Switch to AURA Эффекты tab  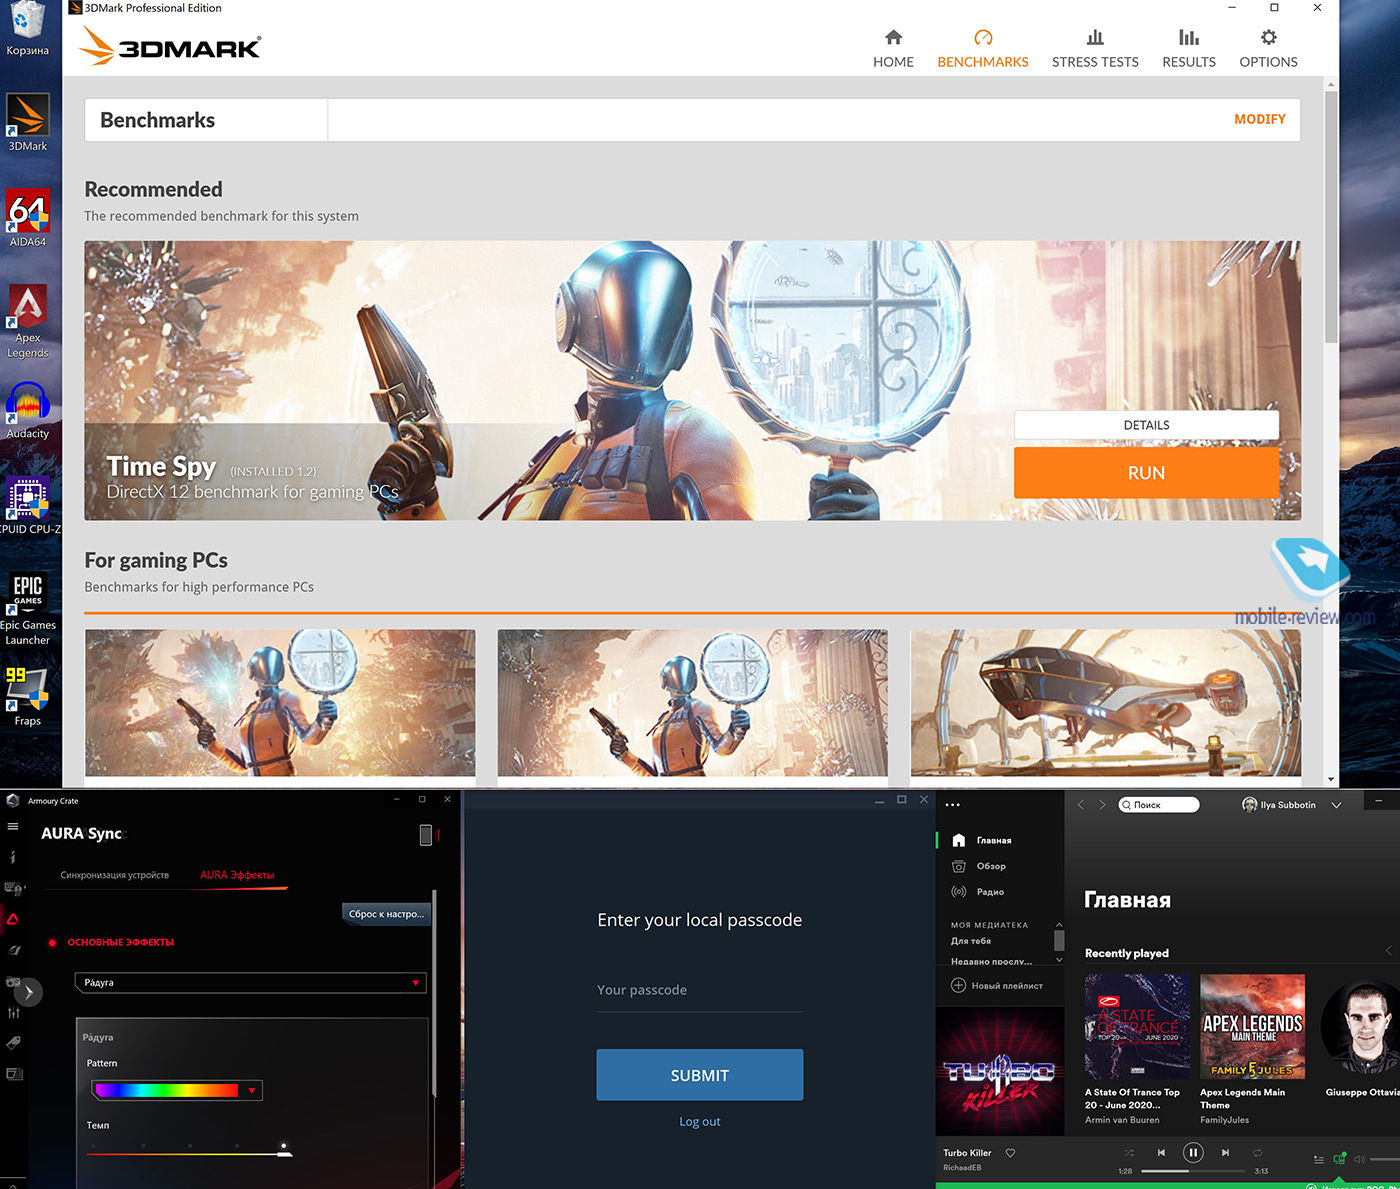point(237,875)
